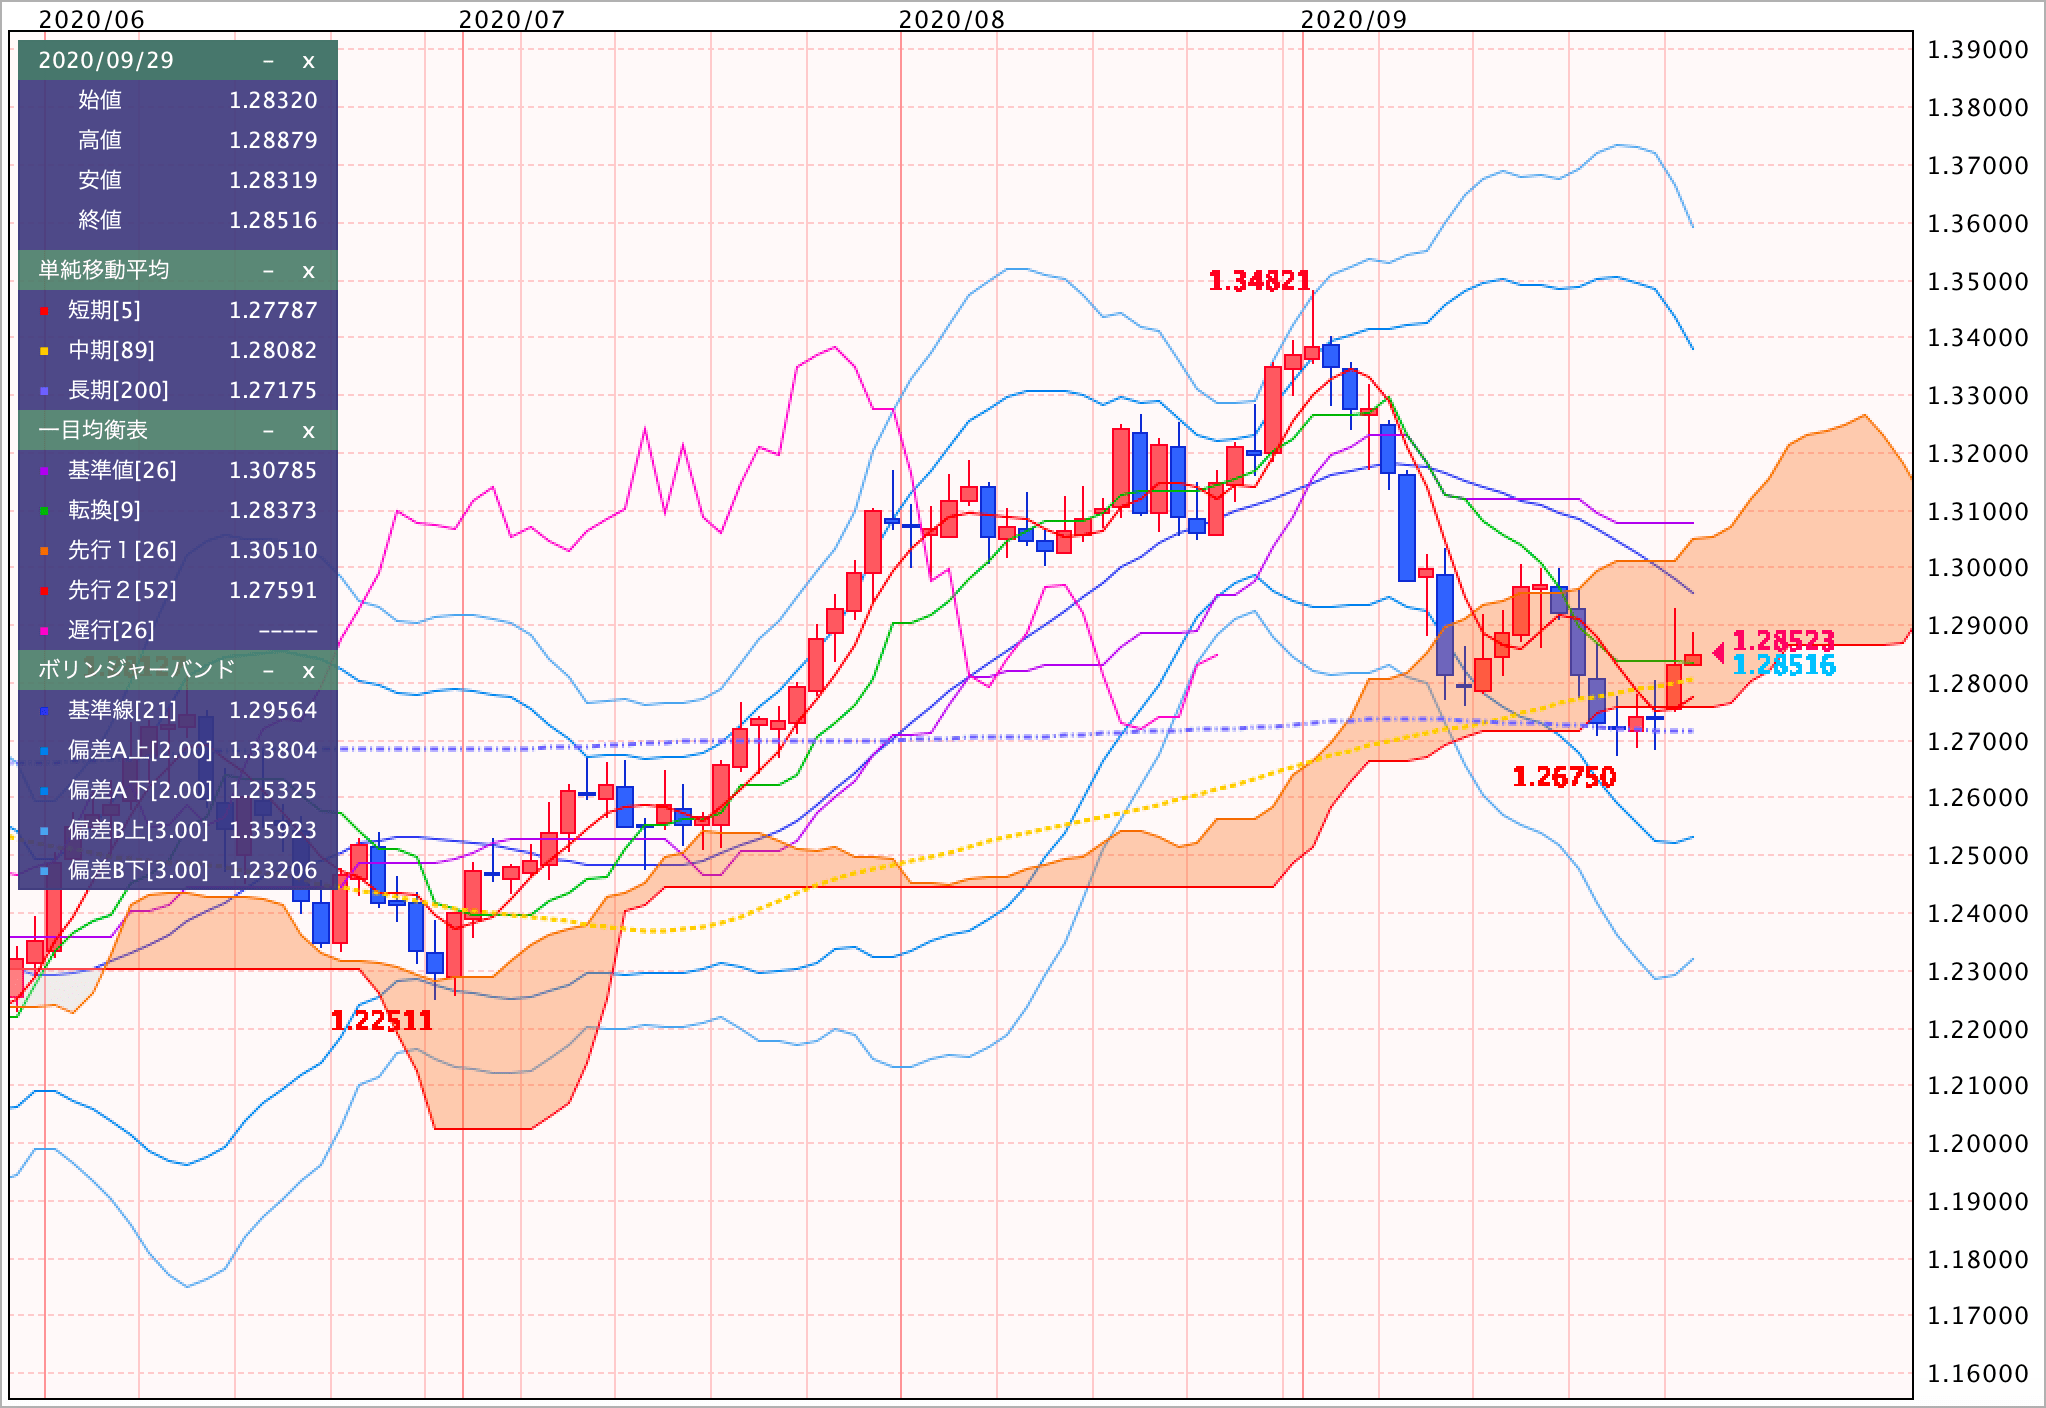Click the 基準線[21] value 1.29564
Image resolution: width=2046 pixels, height=1408 pixels.
[x=273, y=711]
